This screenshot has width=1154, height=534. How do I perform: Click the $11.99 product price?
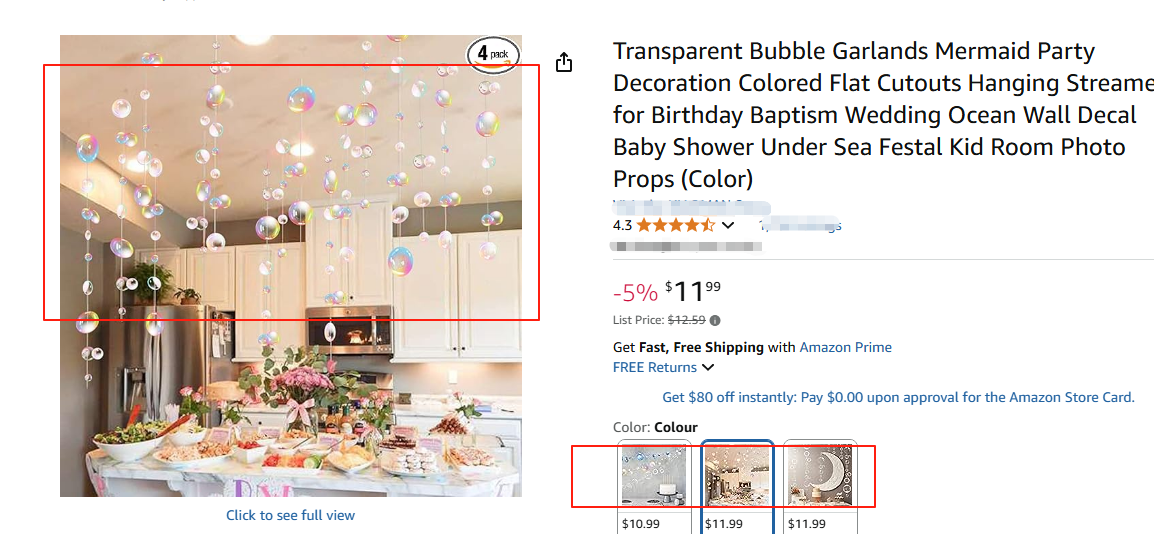point(692,292)
